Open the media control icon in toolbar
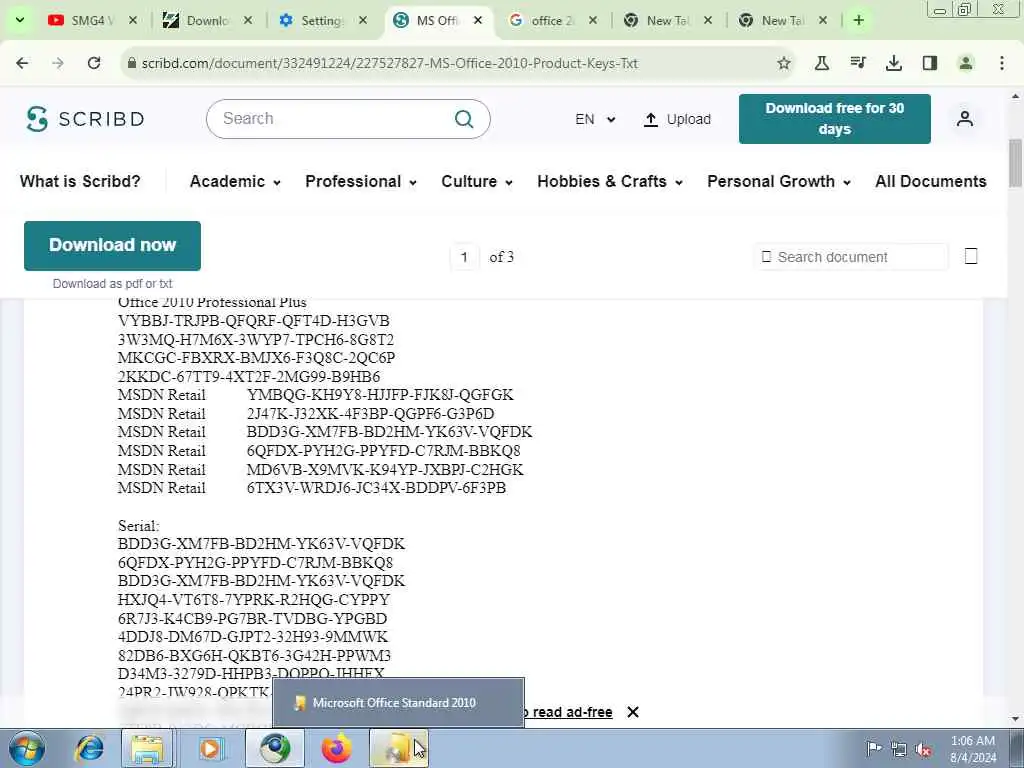Screen dimensions: 1024x768 click(858, 63)
